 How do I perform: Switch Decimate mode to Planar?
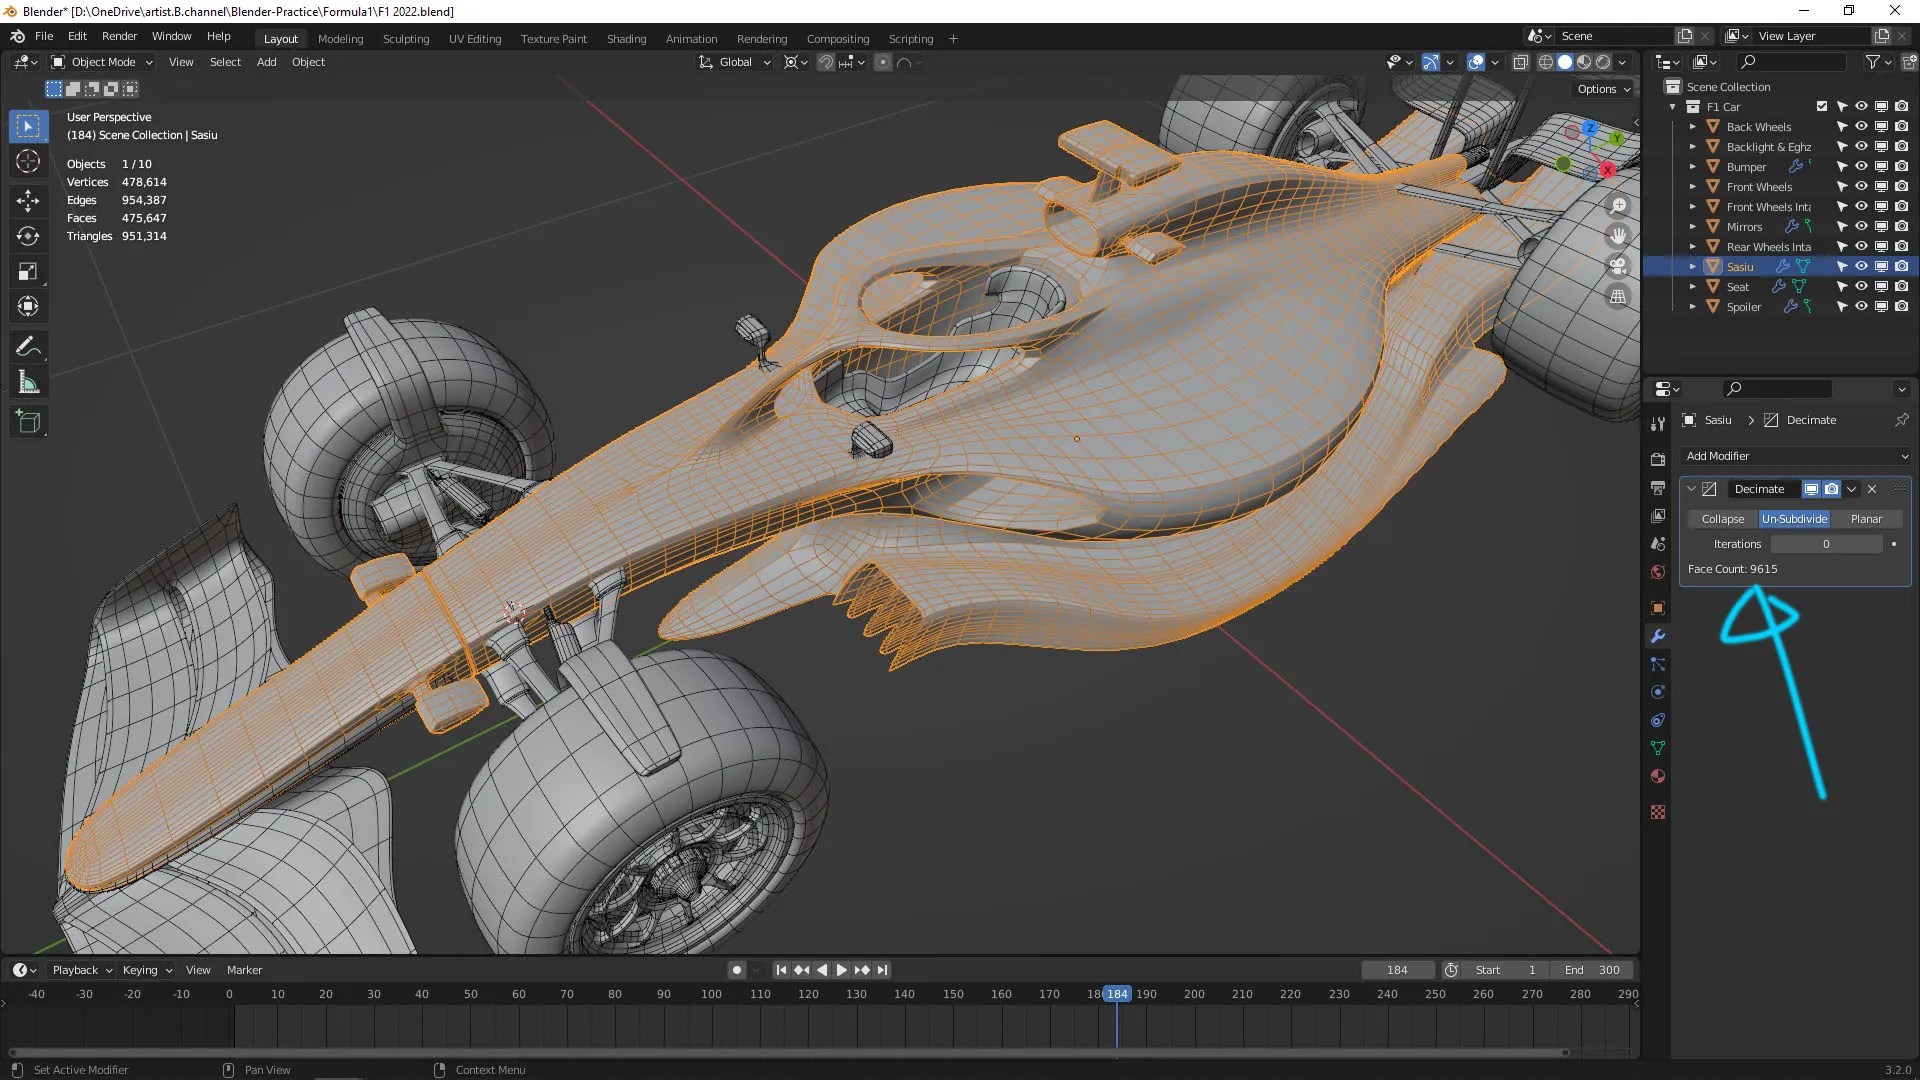(x=1866, y=518)
